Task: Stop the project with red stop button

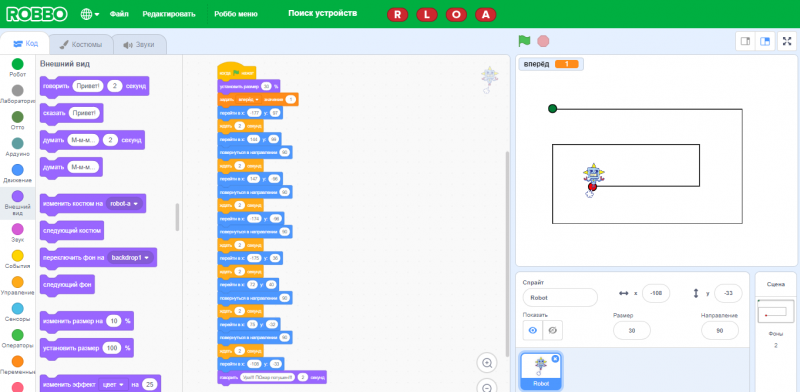Action: (x=543, y=41)
